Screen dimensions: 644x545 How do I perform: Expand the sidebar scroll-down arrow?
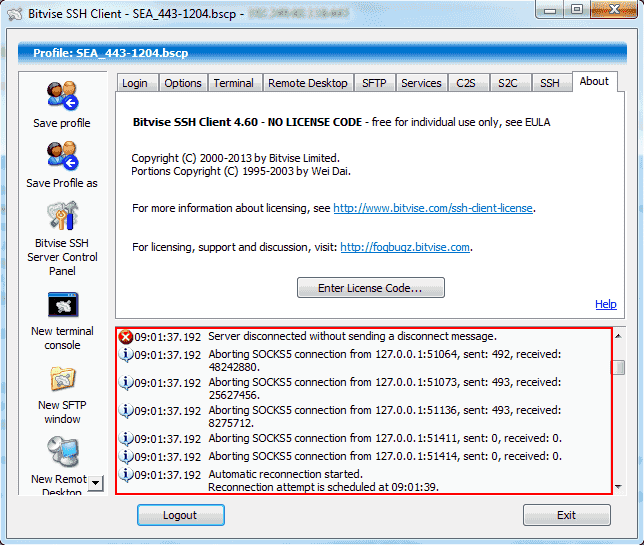point(96,483)
